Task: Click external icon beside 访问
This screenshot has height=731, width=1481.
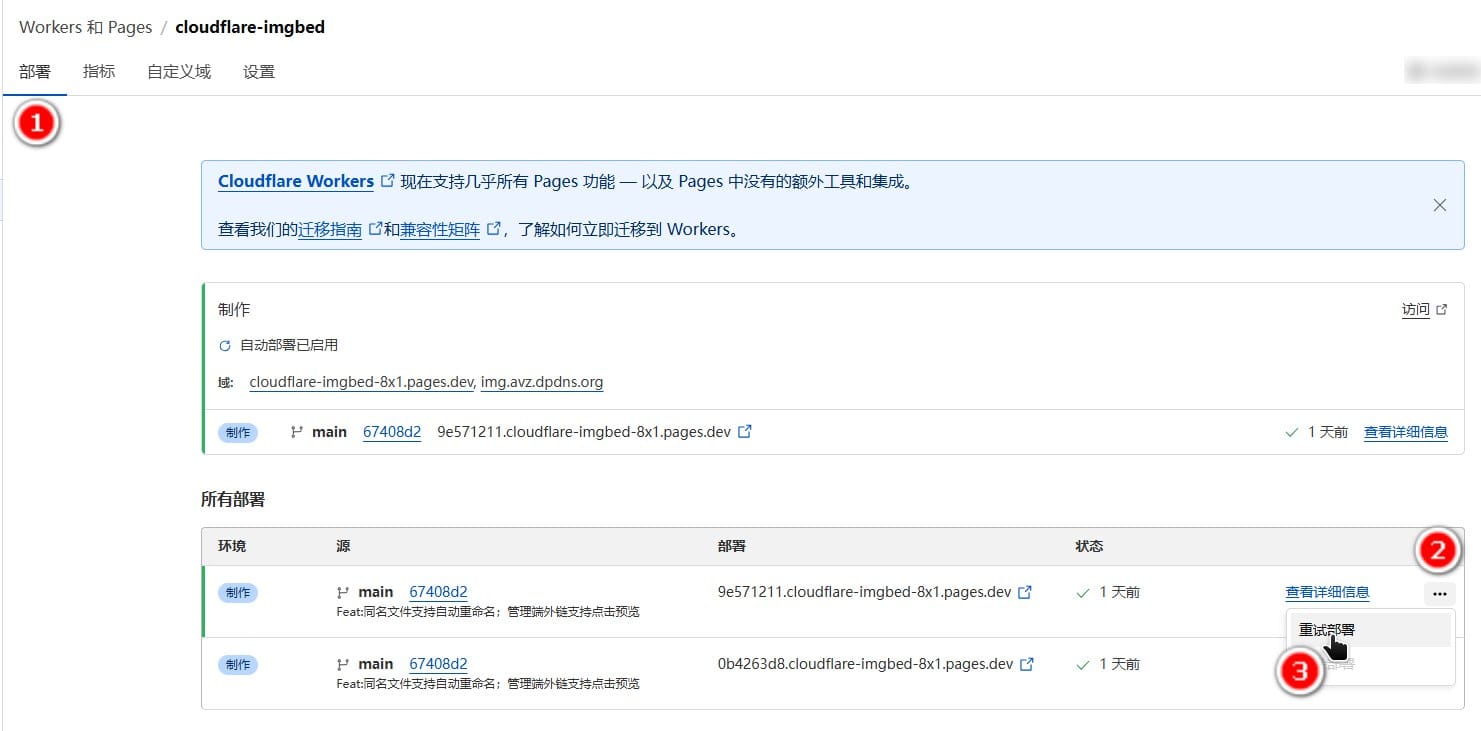Action: point(1442,310)
